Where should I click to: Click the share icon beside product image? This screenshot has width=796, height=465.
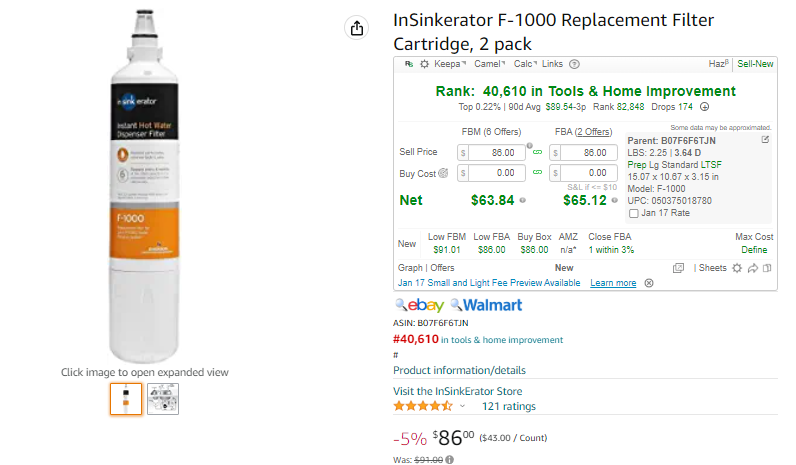pos(357,28)
